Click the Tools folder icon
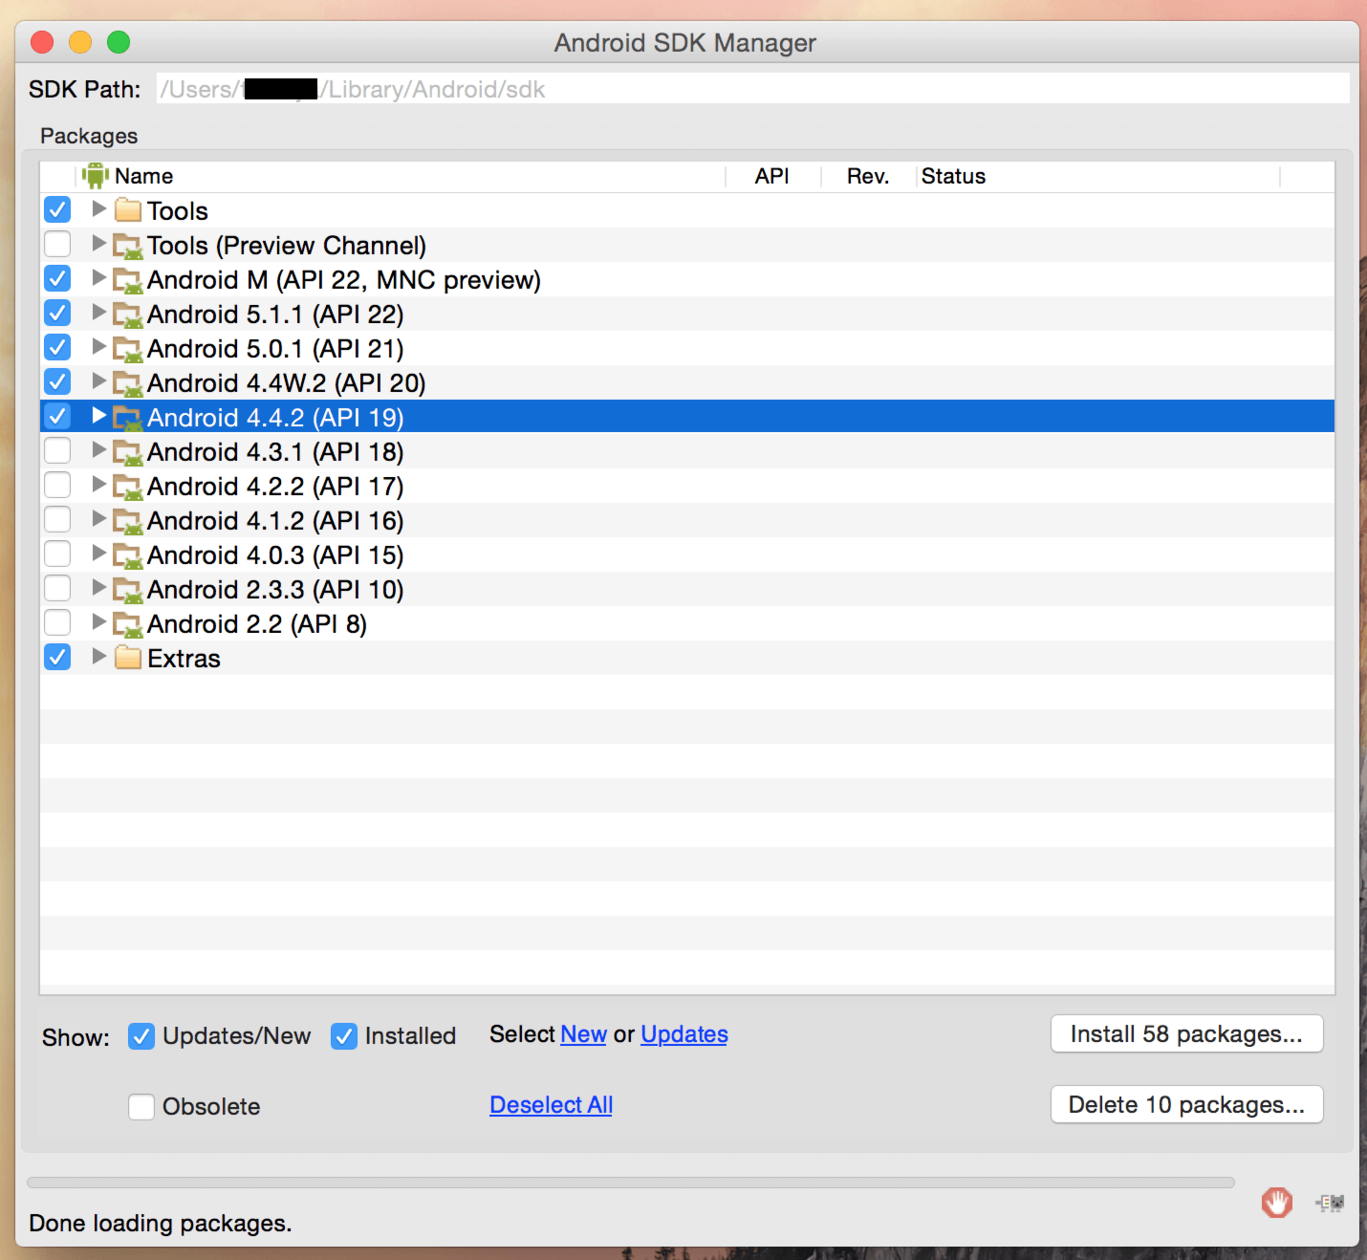The width and height of the screenshot is (1367, 1260). tap(127, 210)
